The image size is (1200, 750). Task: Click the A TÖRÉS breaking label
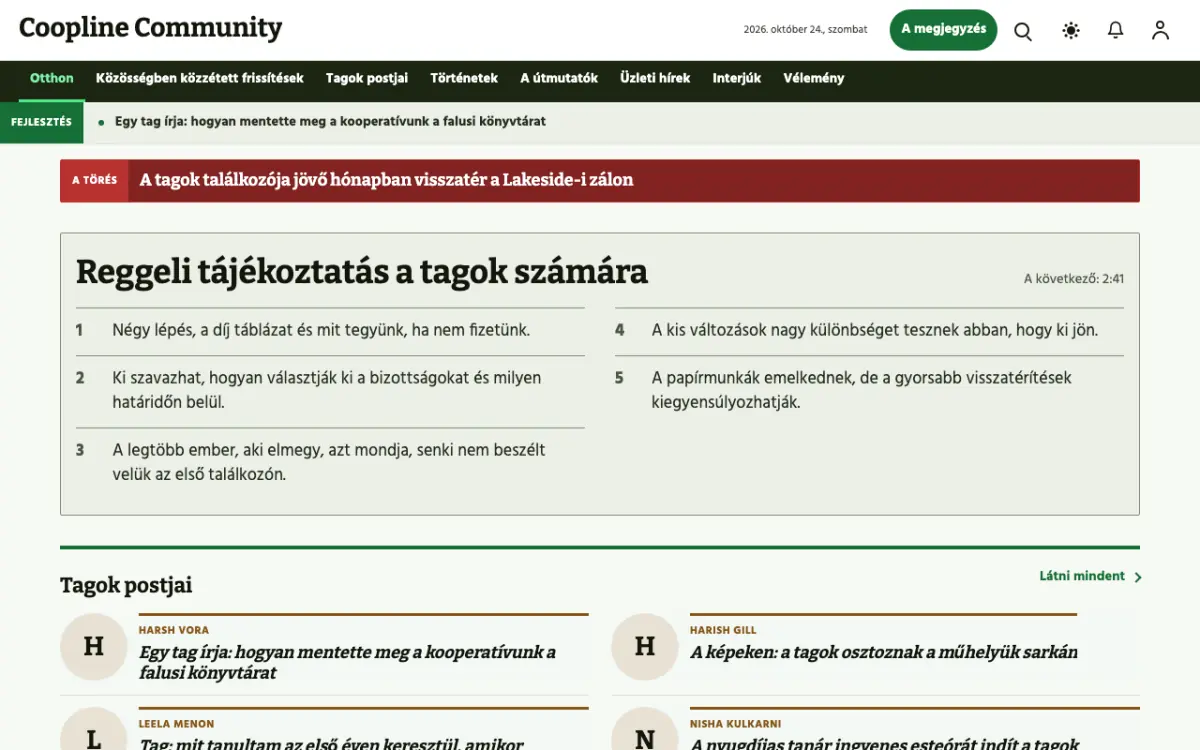[94, 181]
